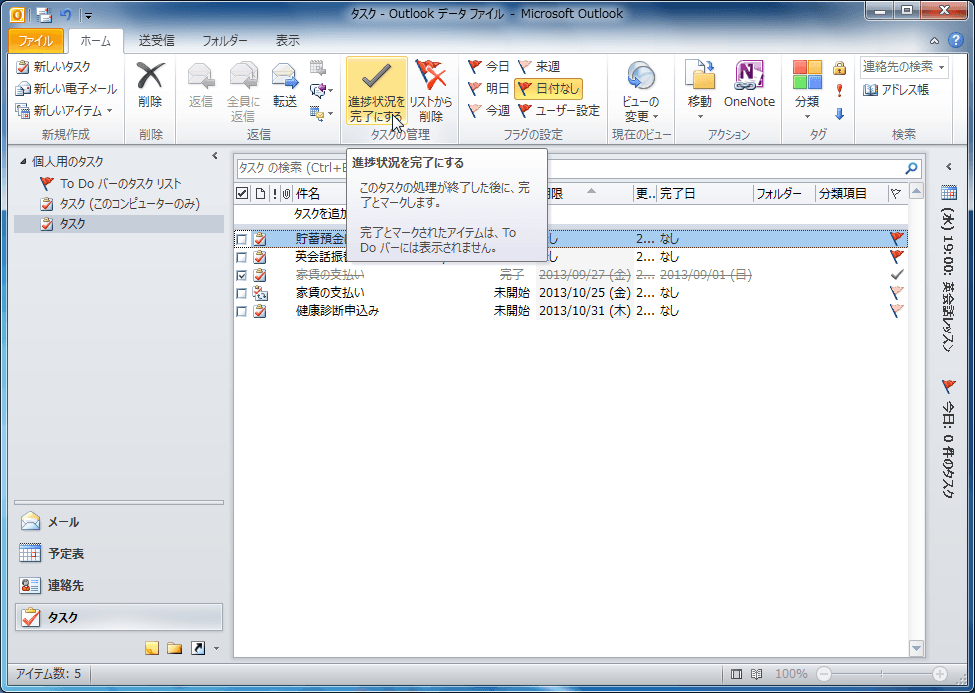Switch to the View (表示) tab
This screenshot has height=693, width=975.
[288, 41]
